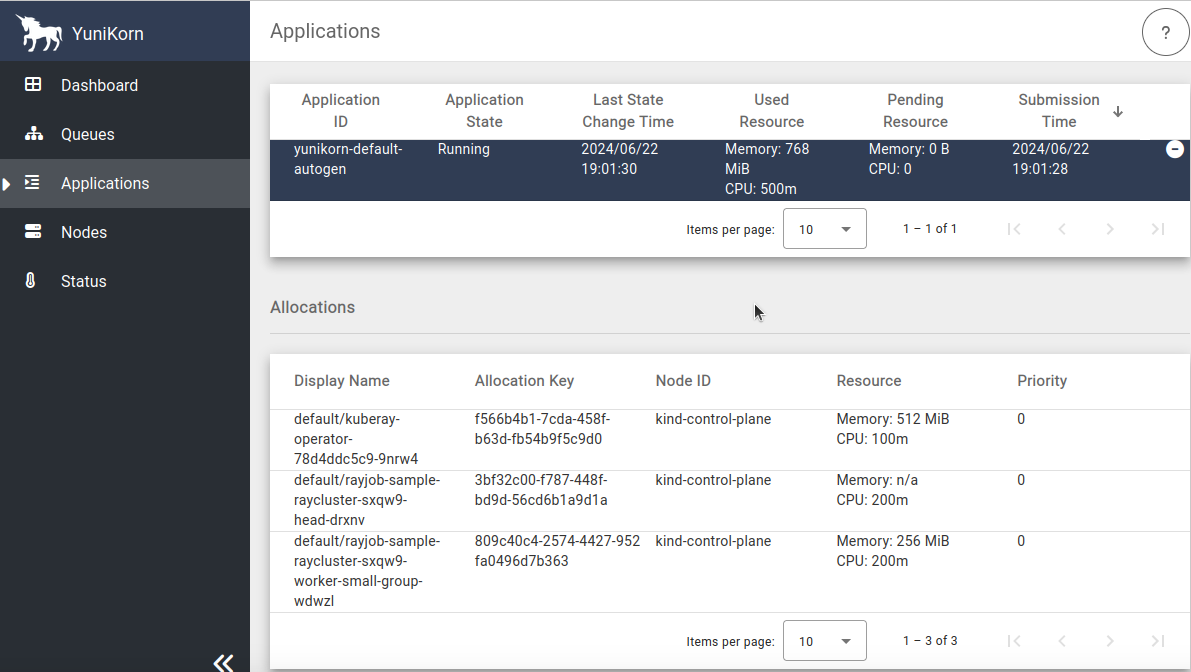The width and height of the screenshot is (1191, 672).
Task: Click the Dashboard grid icon
Action: click(33, 85)
